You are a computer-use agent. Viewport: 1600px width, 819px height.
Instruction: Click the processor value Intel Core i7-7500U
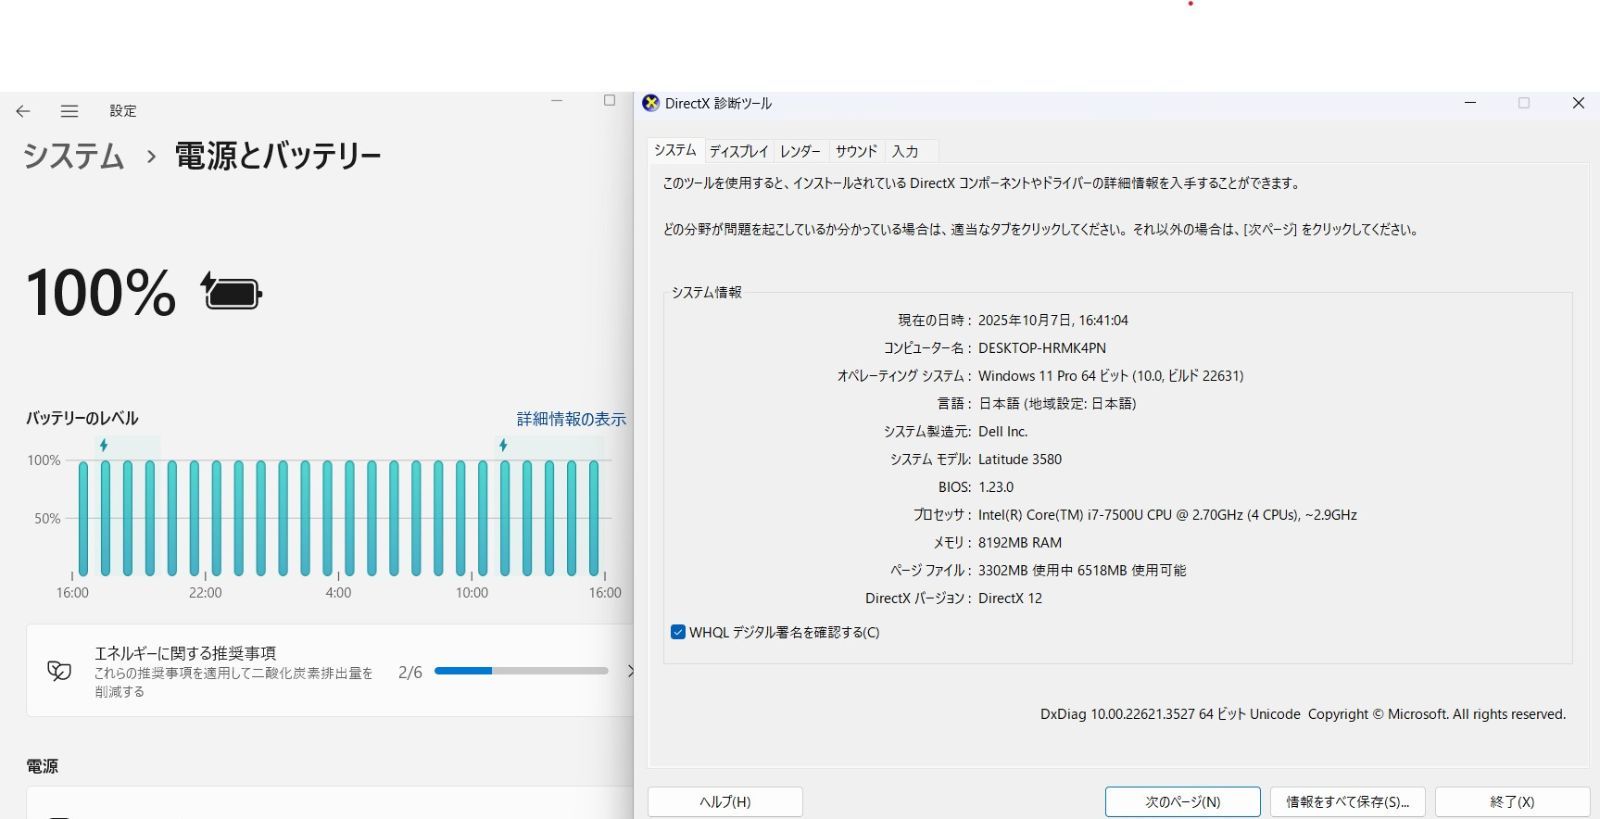[1167, 515]
